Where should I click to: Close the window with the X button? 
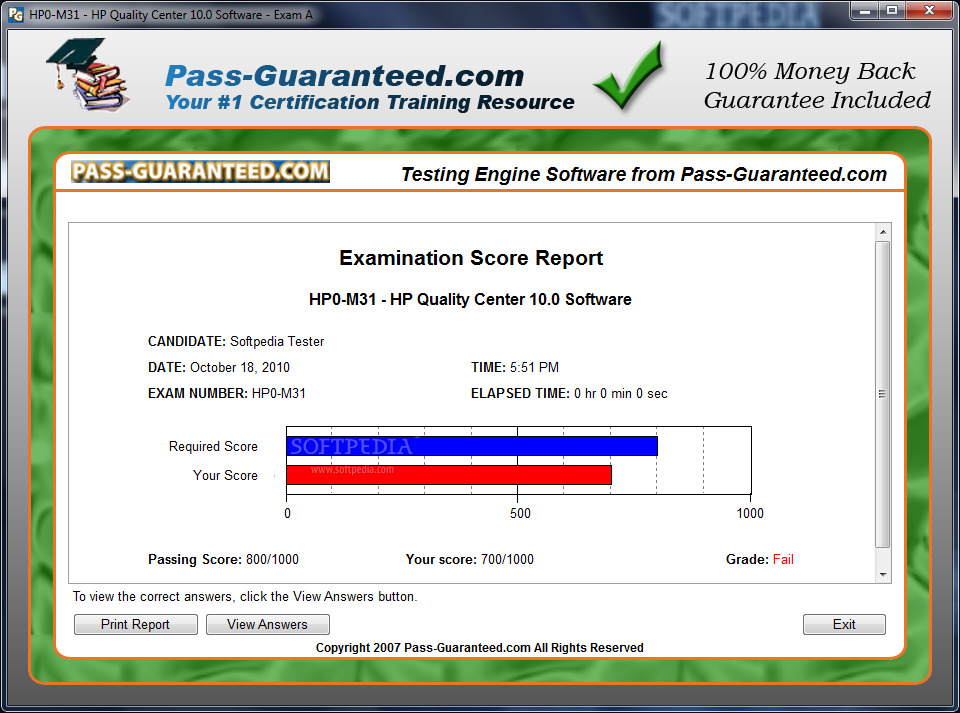click(x=929, y=10)
